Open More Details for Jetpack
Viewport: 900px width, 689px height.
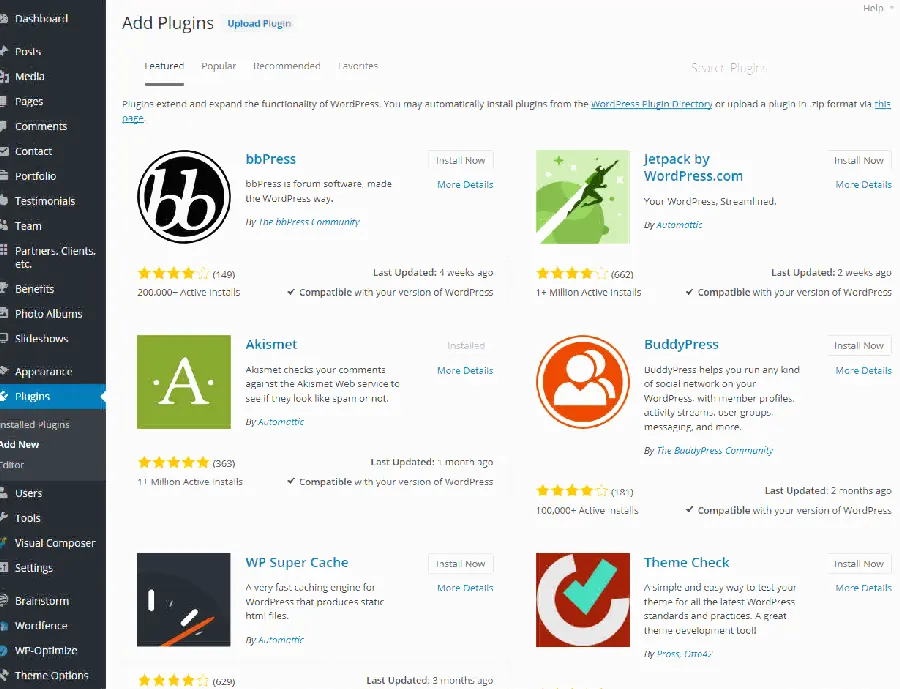click(x=864, y=185)
